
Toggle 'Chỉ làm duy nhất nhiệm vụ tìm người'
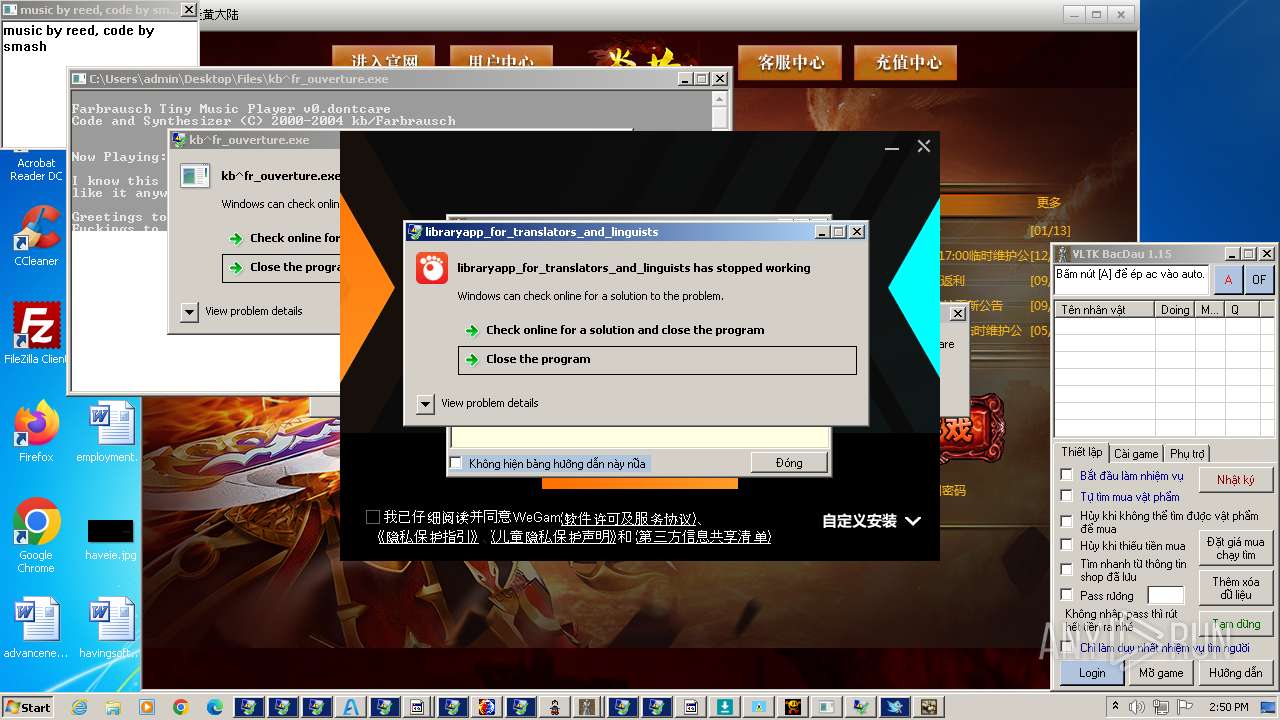[1067, 648]
